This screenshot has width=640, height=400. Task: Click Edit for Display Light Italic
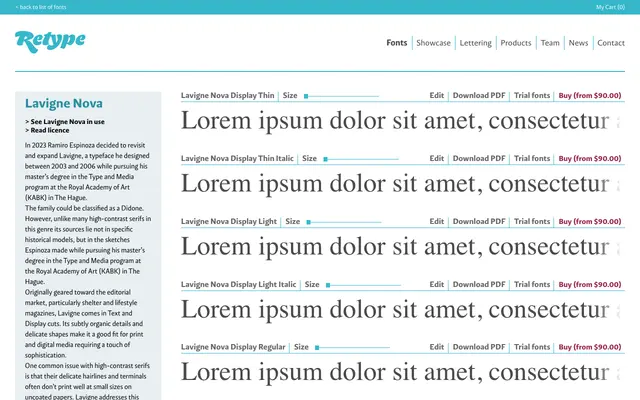[x=436, y=284]
